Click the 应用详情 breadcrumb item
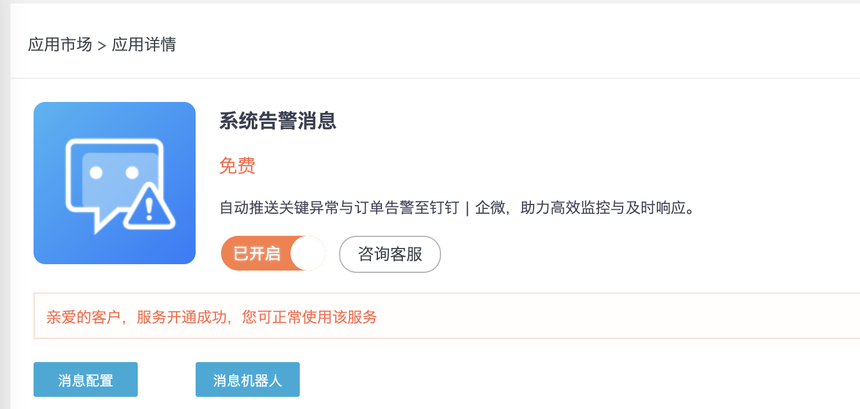Image resolution: width=860 pixels, height=409 pixels. click(144, 44)
